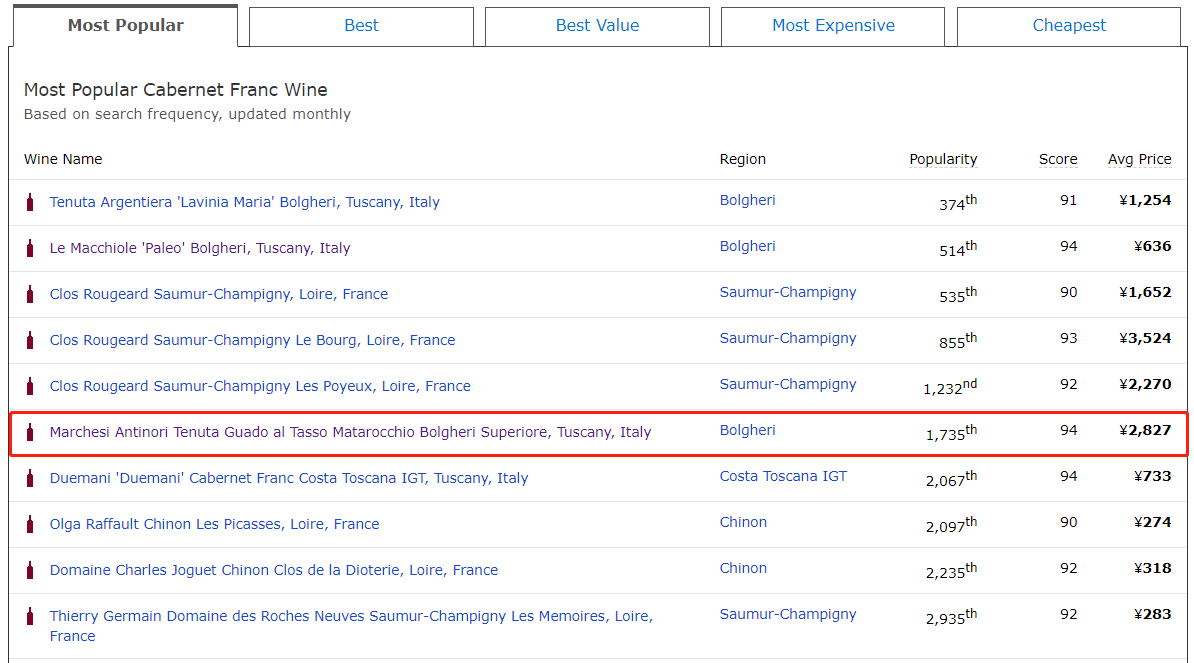Click the ¥283 average price
Viewport: 1194px width, 663px height.
[x=1152, y=614]
